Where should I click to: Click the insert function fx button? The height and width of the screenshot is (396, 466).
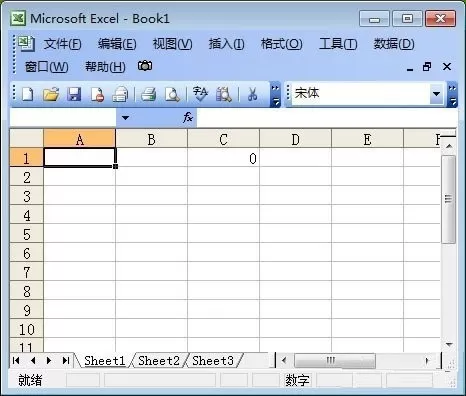click(188, 117)
